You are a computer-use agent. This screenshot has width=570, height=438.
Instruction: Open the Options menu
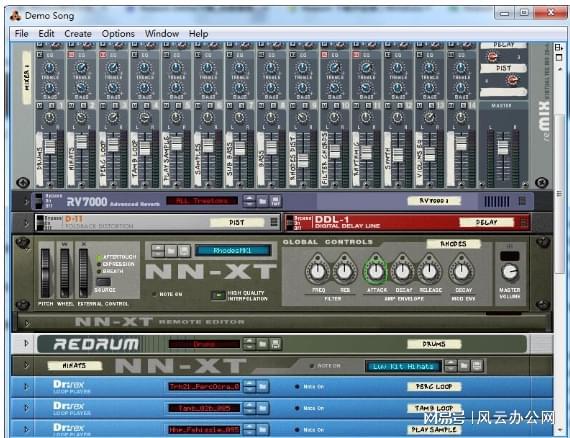pyautogui.click(x=118, y=34)
